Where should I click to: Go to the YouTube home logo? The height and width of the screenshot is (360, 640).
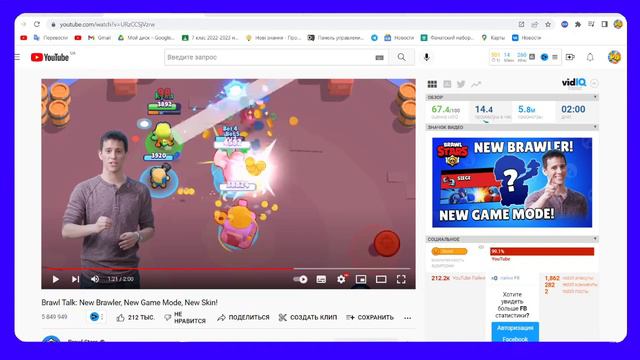pyautogui.click(x=50, y=58)
